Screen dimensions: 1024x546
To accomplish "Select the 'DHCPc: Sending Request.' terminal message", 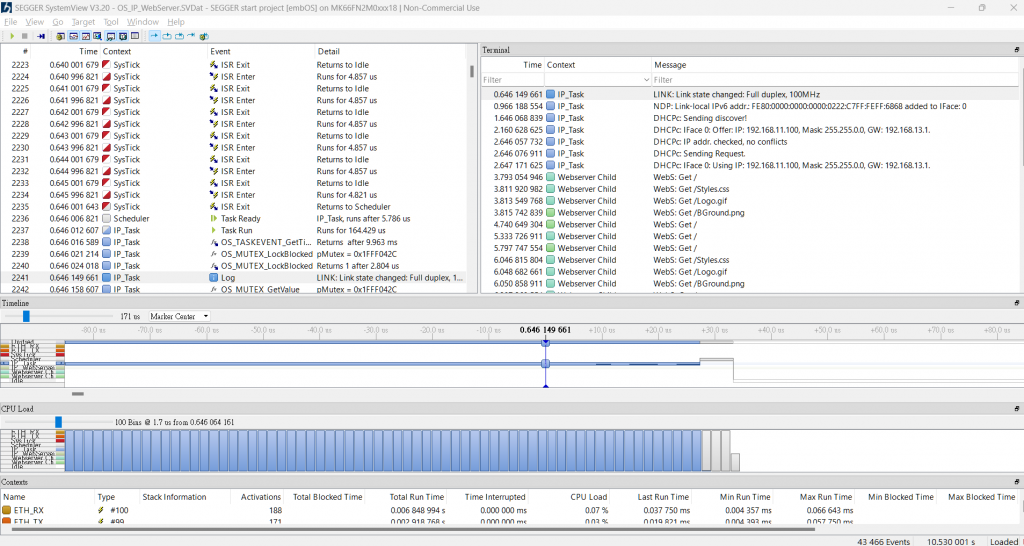I will (x=699, y=153).
